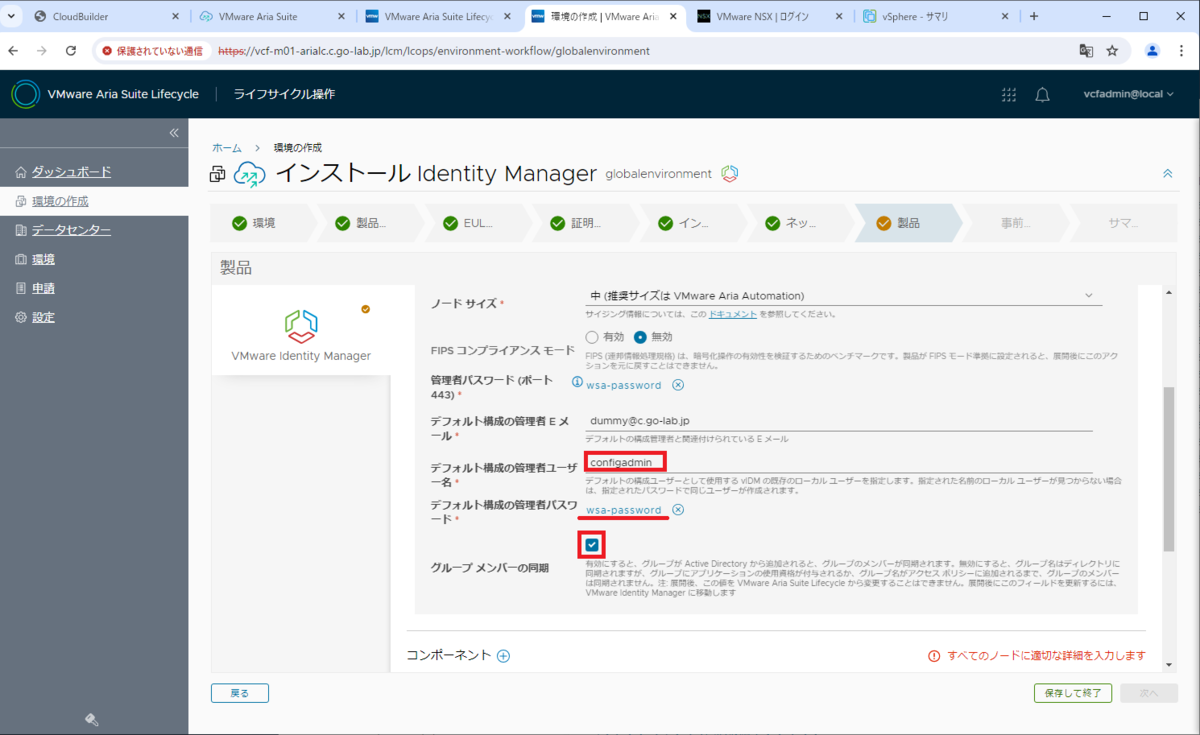Screen dimensions: 1200x735
Task: Click the configadmin username field
Action: (838, 463)
